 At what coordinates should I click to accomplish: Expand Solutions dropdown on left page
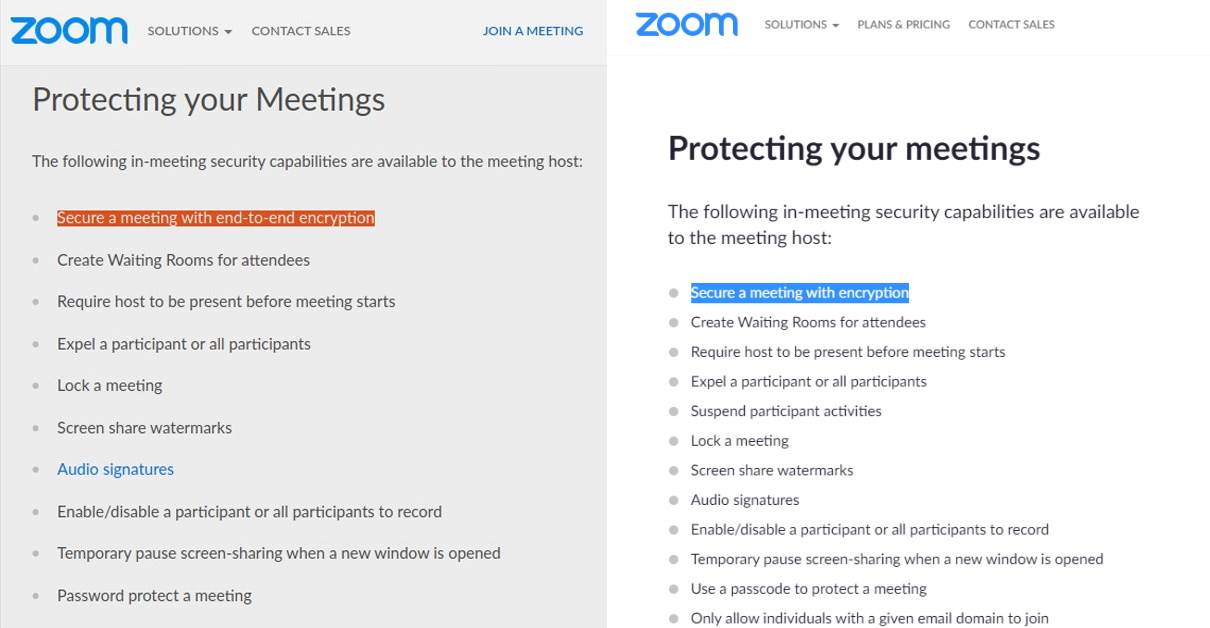click(x=190, y=31)
